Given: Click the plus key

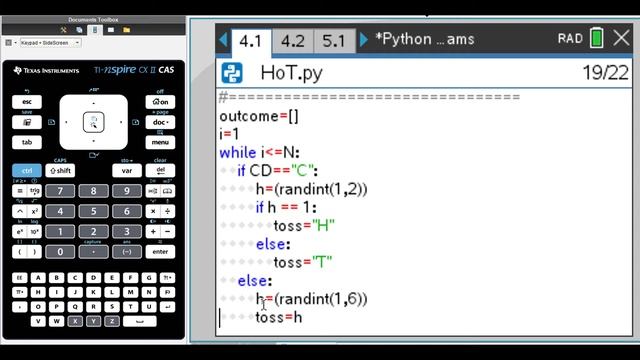Looking at the screenshot, I should click(x=153, y=231).
